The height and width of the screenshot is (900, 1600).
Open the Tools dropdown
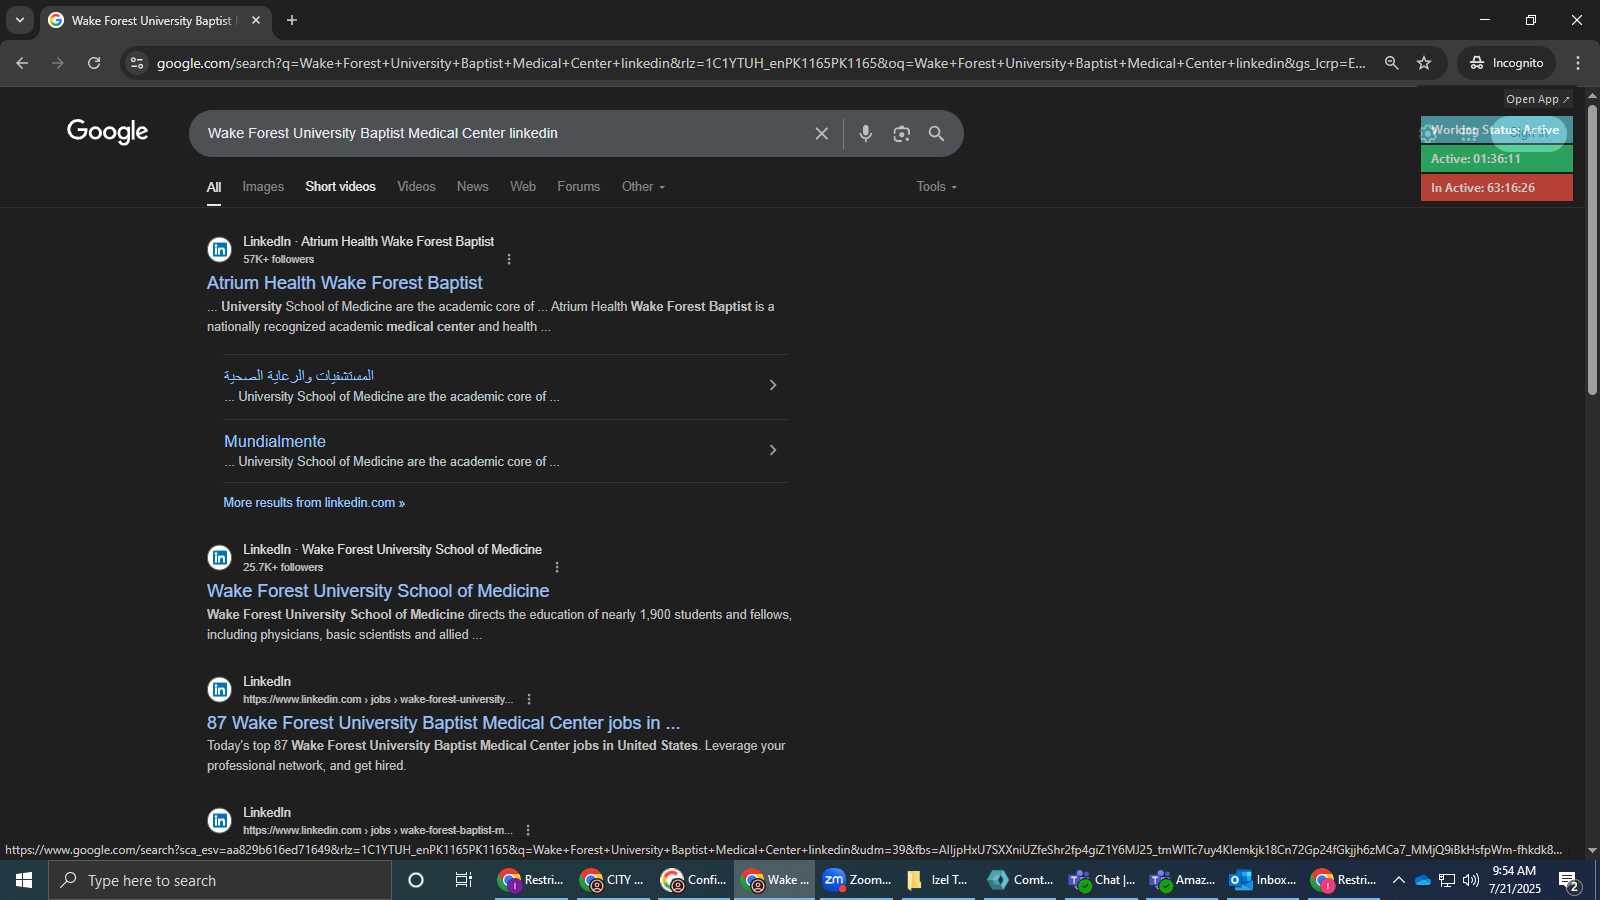point(936,187)
